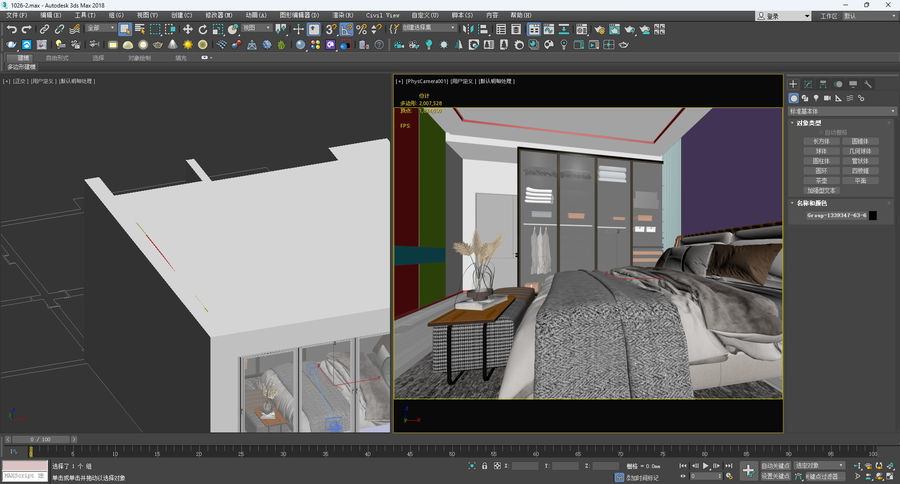Click the yellow sun light icon
The image size is (900, 484).
[188, 44]
